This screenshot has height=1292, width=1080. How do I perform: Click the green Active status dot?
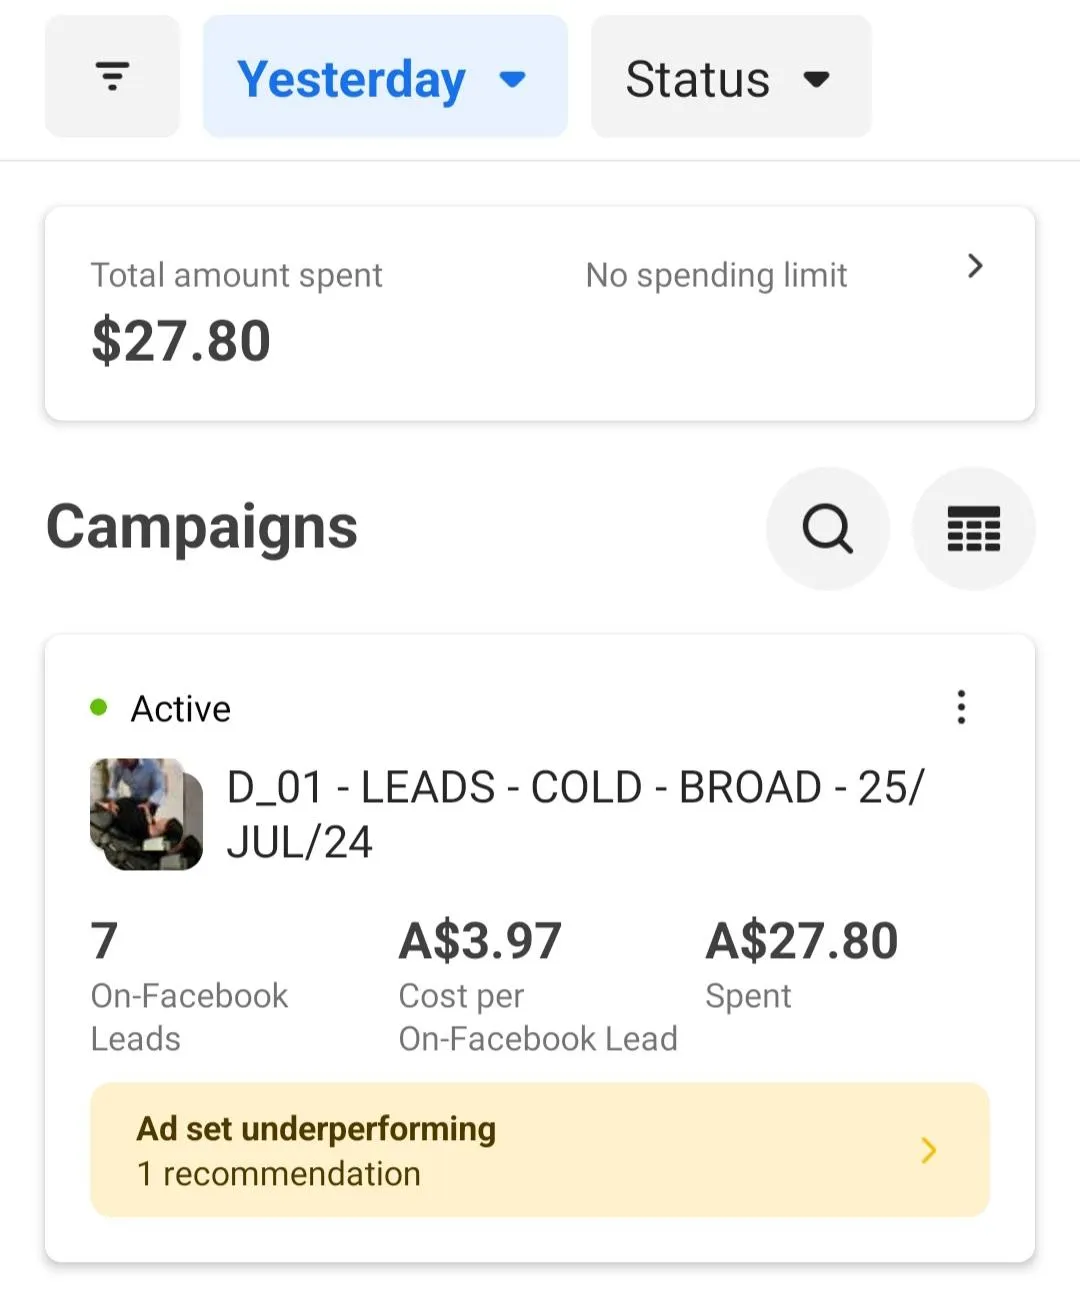[x=99, y=708]
